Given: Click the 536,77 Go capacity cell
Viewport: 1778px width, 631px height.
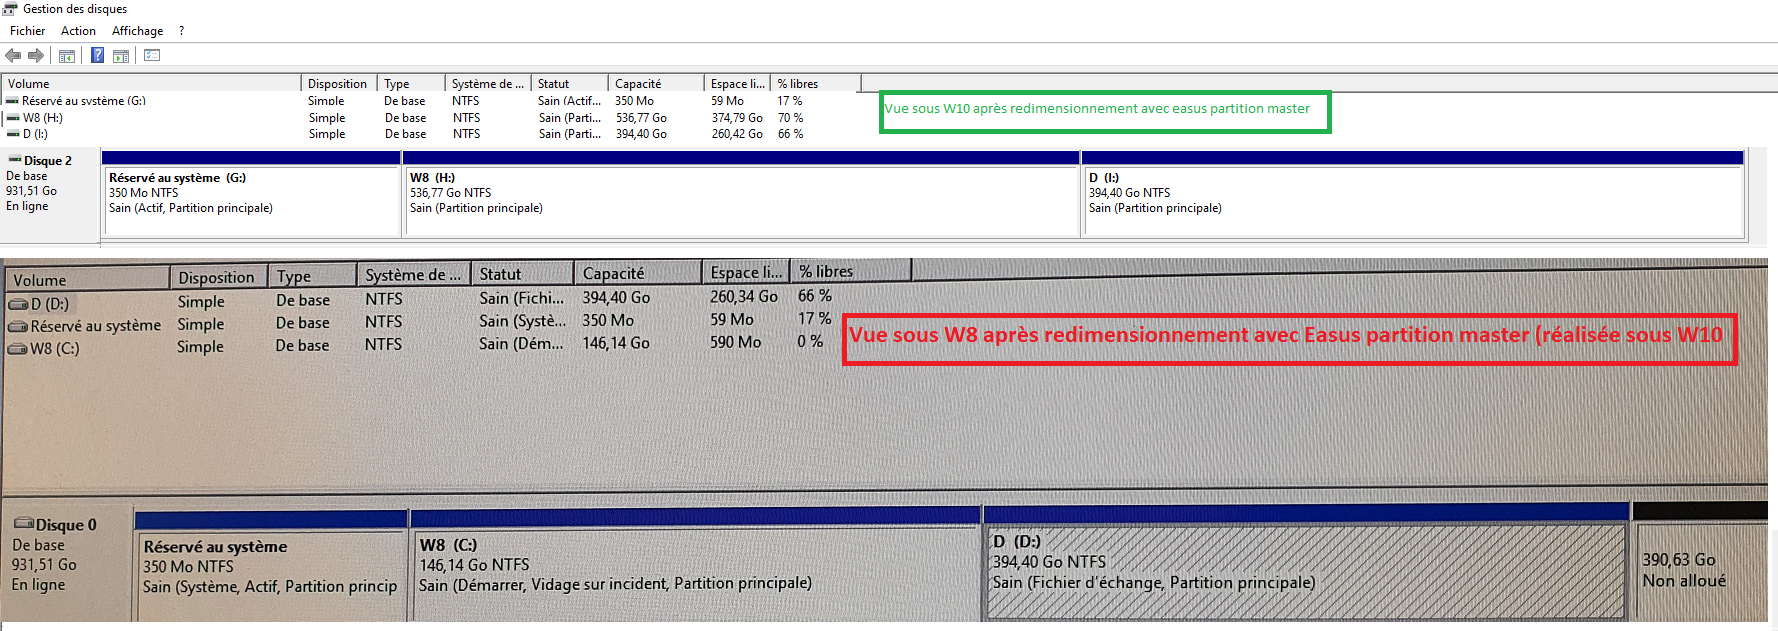Looking at the screenshot, I should click(x=641, y=118).
